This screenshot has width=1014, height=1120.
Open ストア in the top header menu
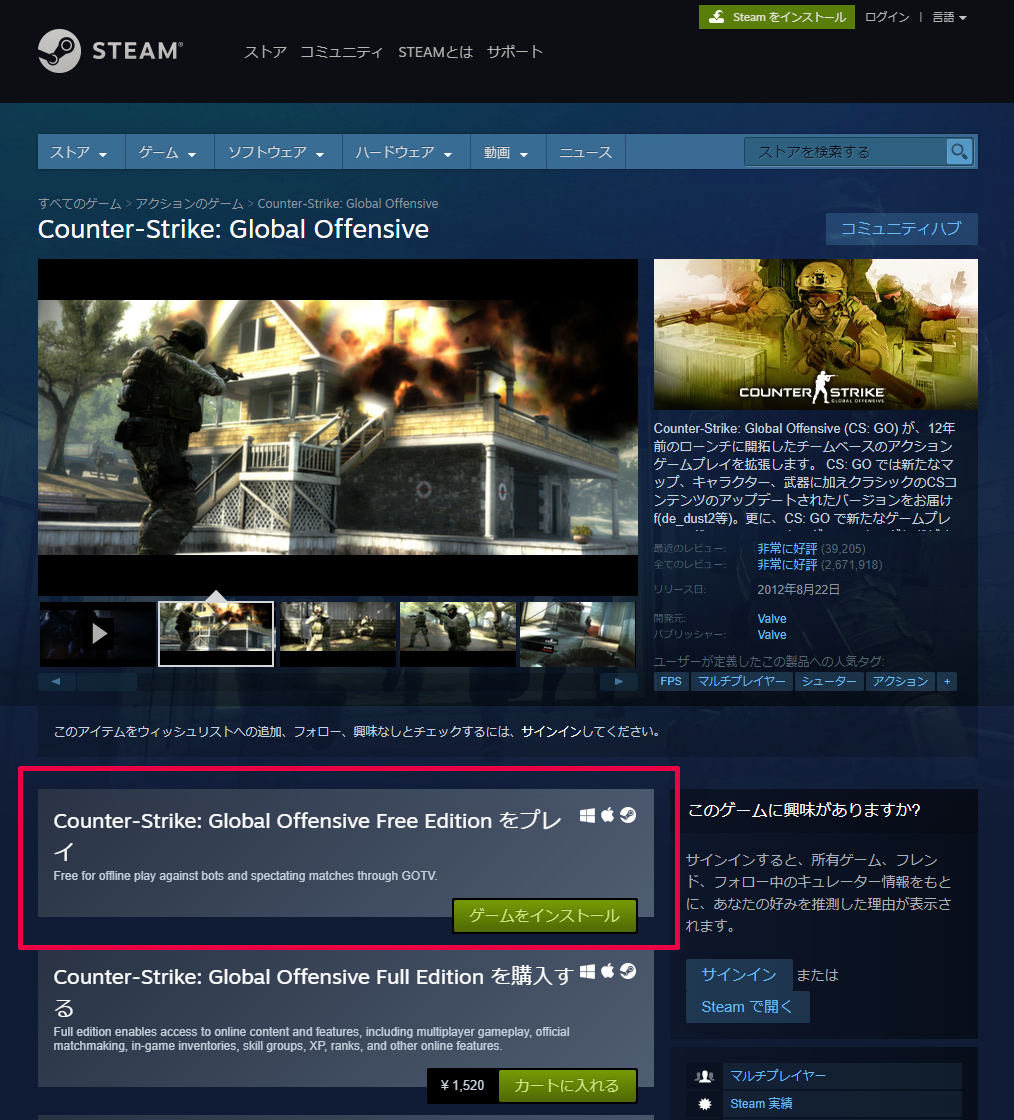point(265,51)
